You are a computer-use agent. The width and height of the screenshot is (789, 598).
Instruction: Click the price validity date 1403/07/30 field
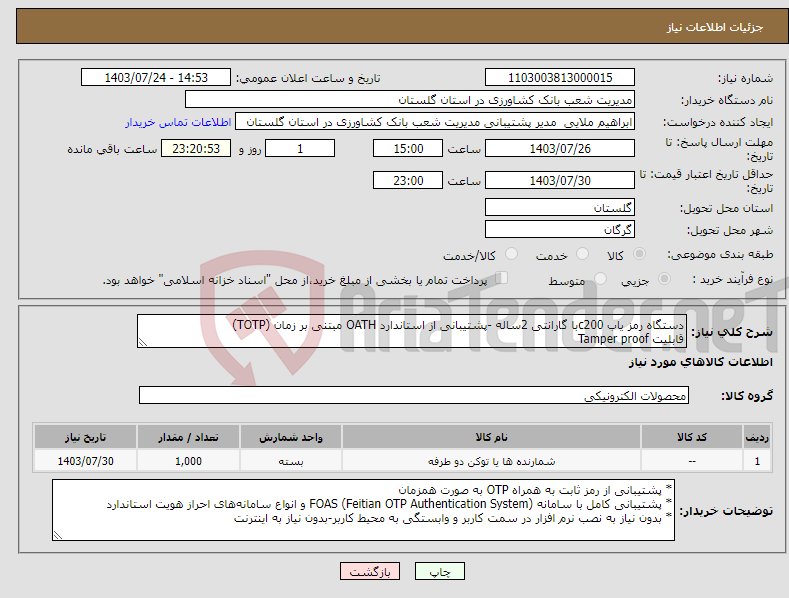point(560,180)
